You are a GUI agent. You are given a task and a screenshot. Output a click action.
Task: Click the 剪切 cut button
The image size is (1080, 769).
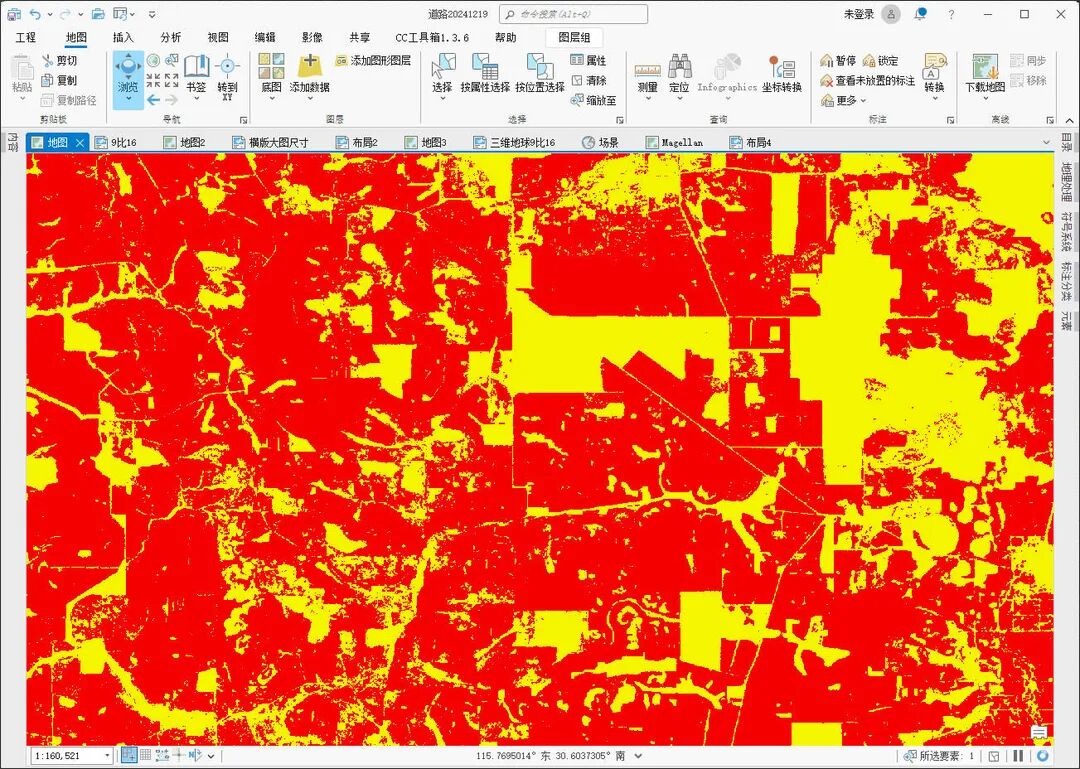point(60,61)
